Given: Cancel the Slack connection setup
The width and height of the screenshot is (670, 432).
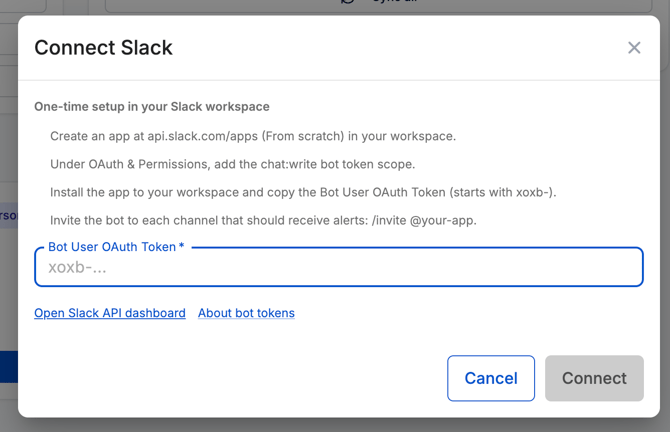Looking at the screenshot, I should click(491, 378).
